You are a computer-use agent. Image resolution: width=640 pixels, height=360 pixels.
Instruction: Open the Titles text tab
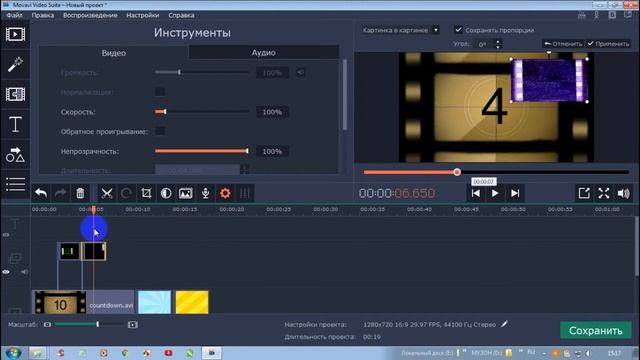tap(15, 124)
